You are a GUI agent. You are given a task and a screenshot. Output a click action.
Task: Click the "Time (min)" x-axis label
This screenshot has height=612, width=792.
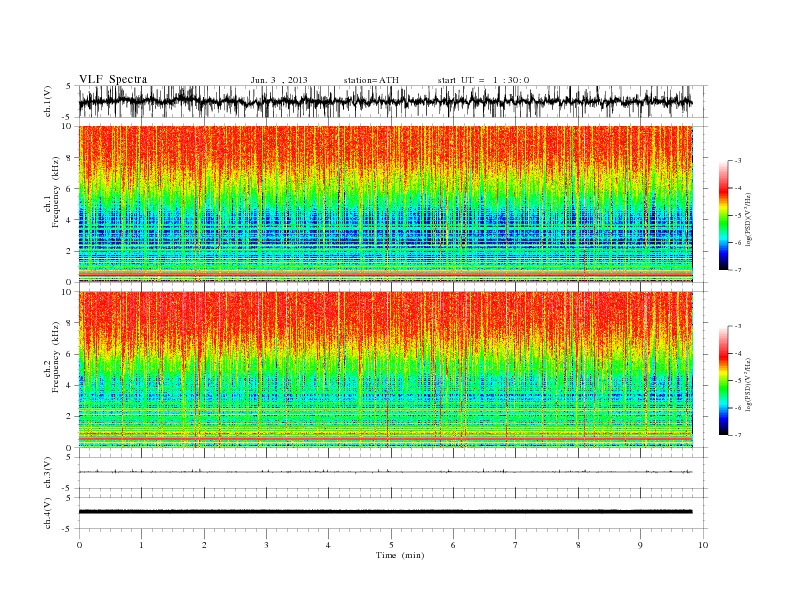tap(400, 555)
